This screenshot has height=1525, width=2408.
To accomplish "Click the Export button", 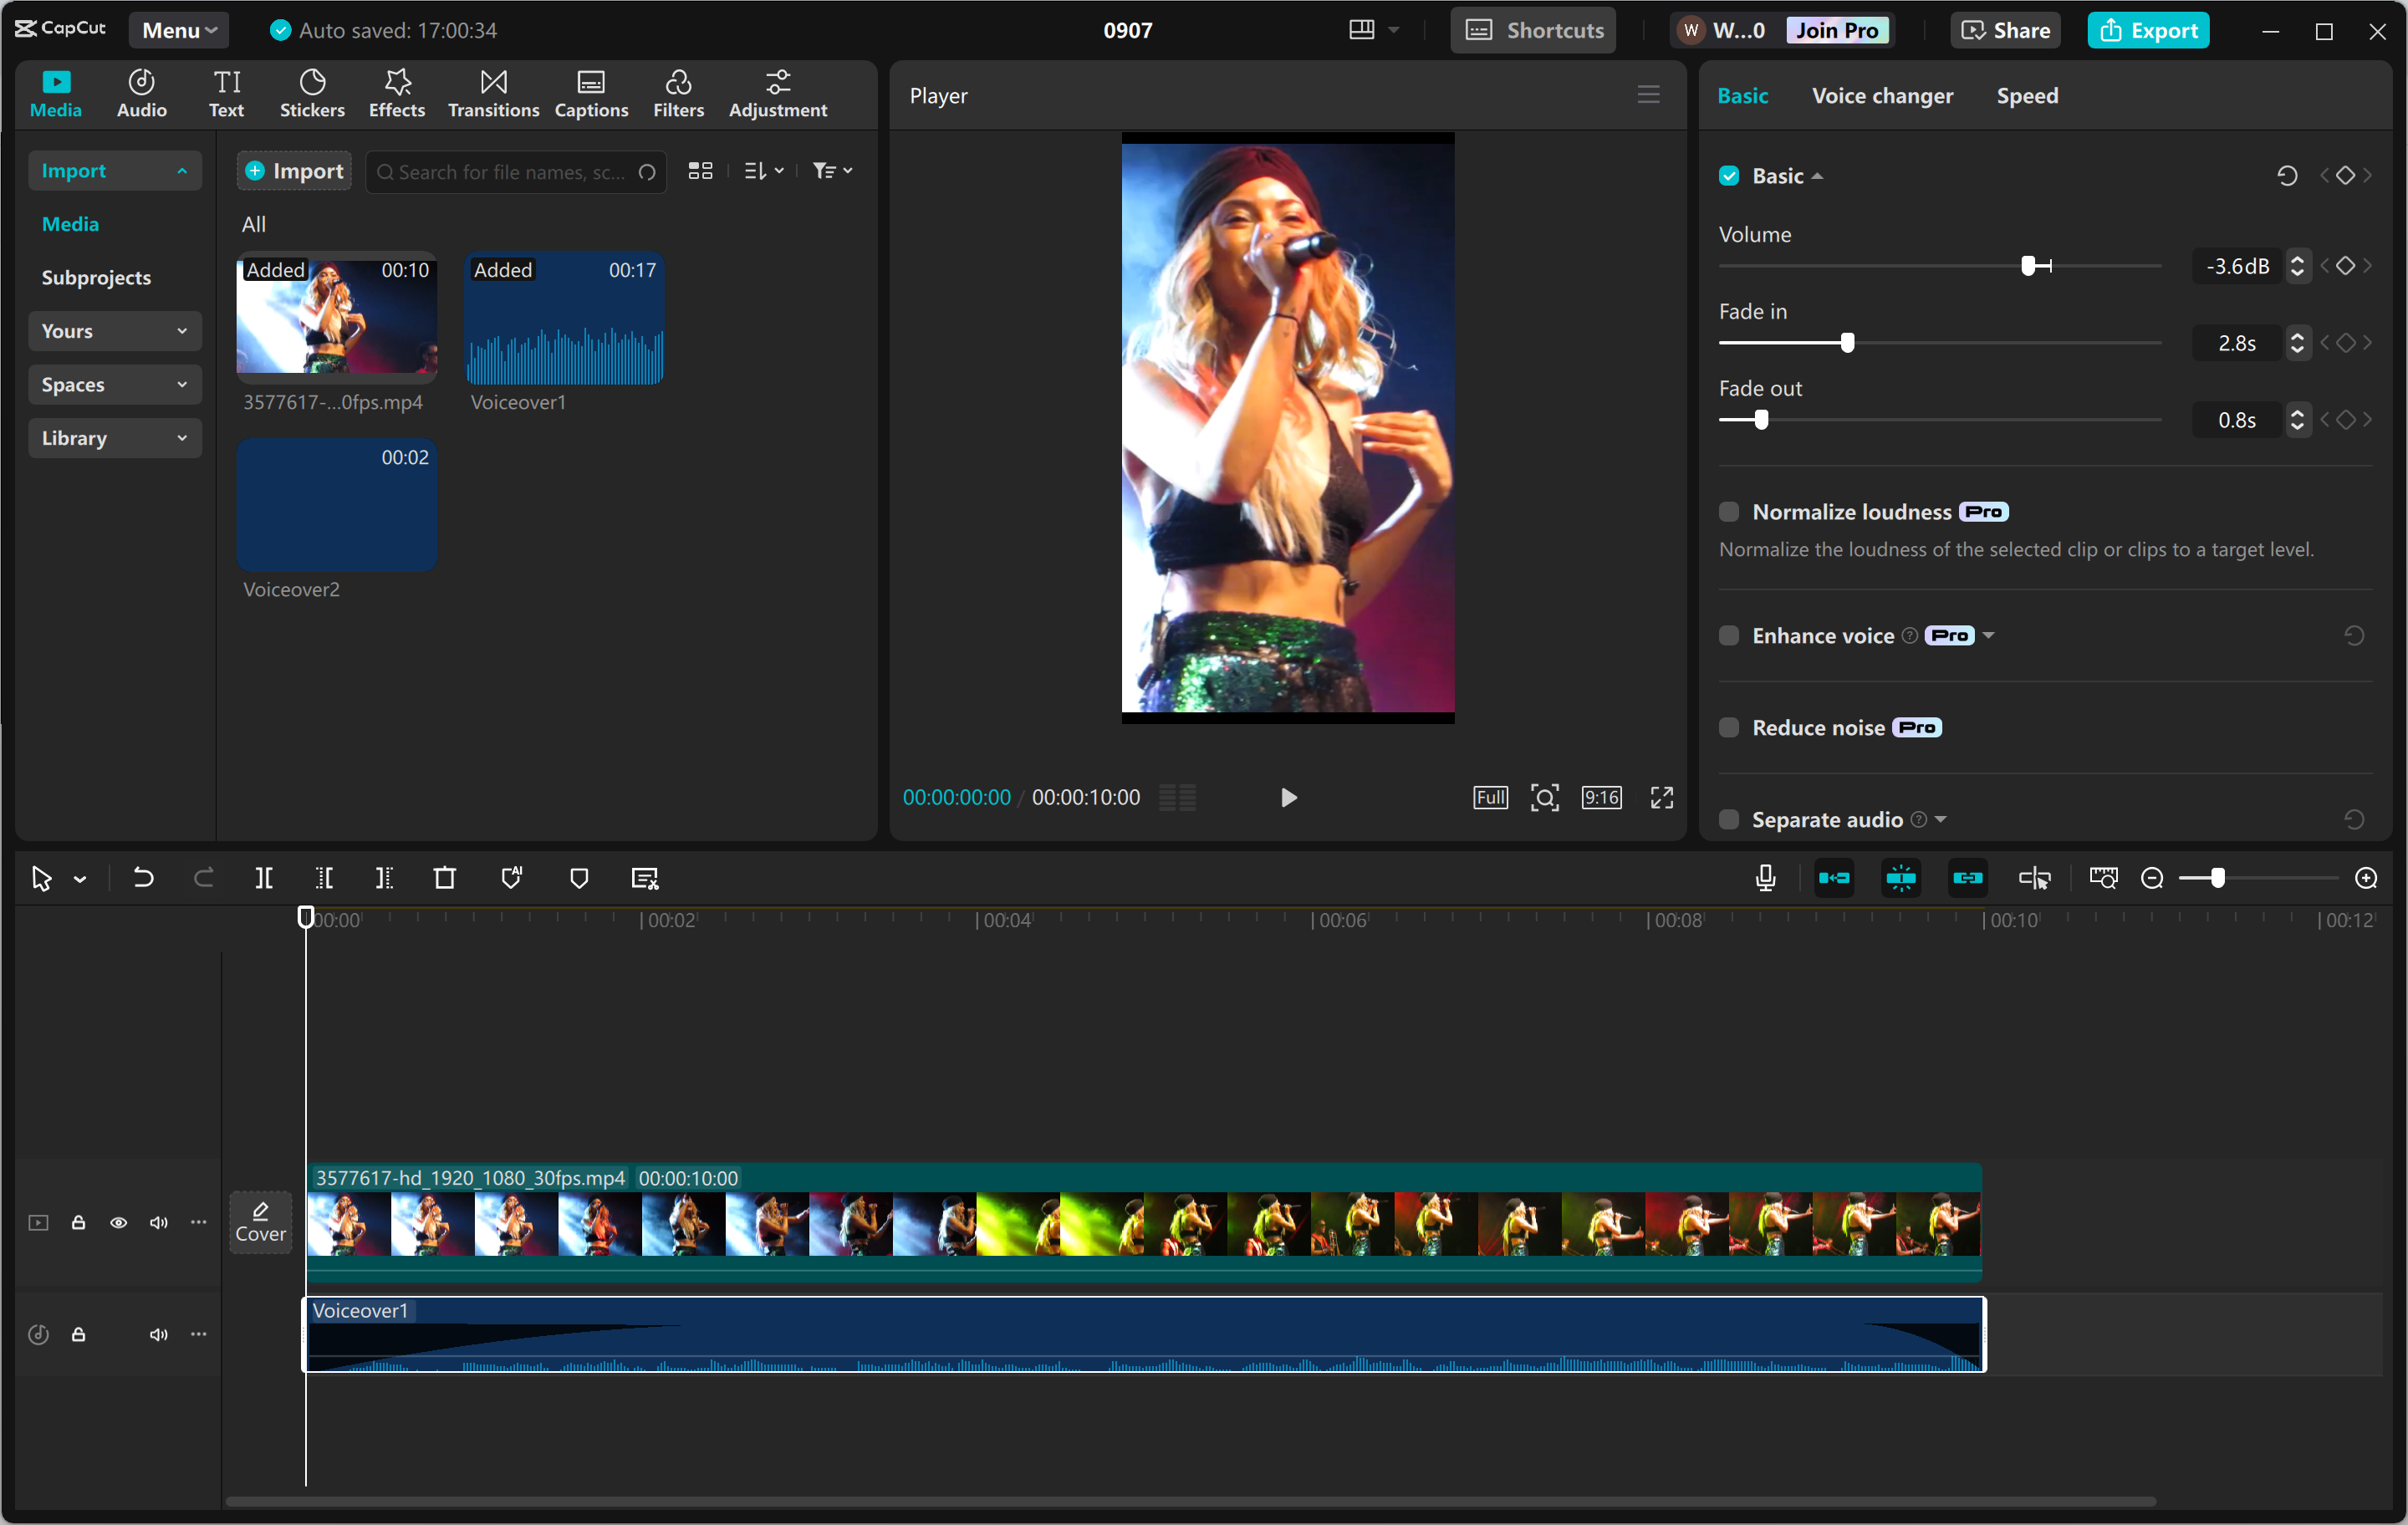I will tap(2148, 29).
